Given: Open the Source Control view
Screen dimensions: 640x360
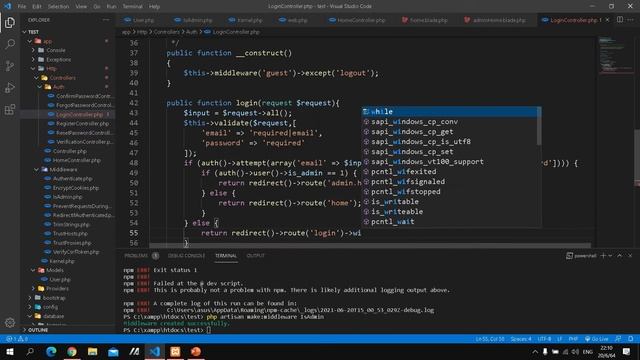Looking at the screenshot, I should (x=10, y=66).
